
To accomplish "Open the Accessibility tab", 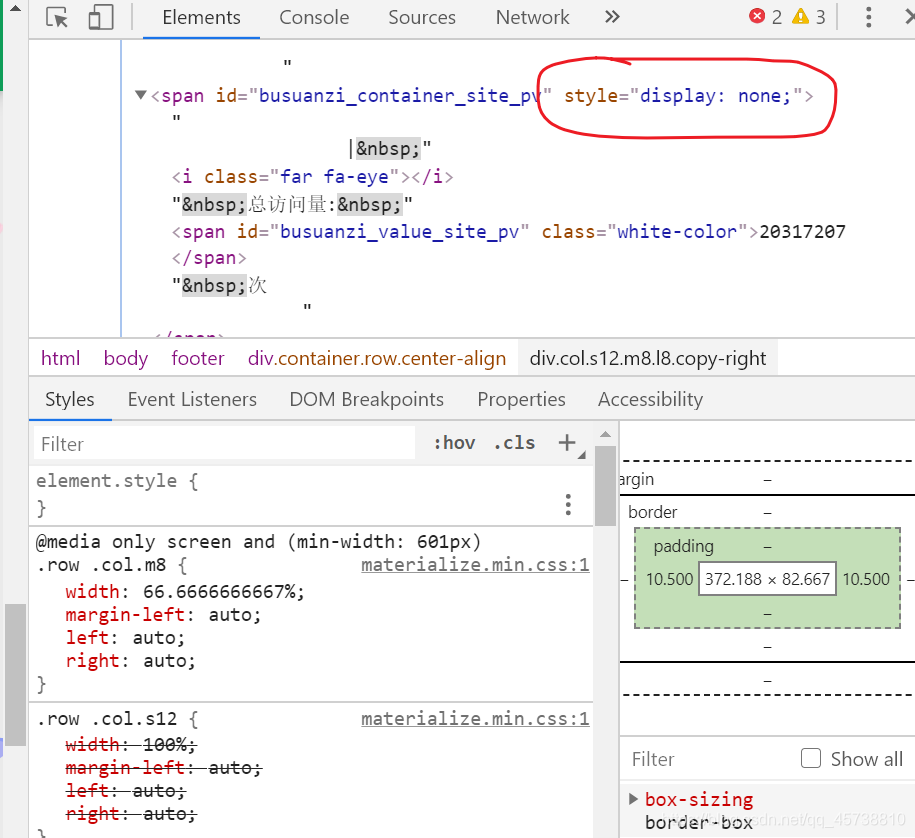I will (650, 400).
